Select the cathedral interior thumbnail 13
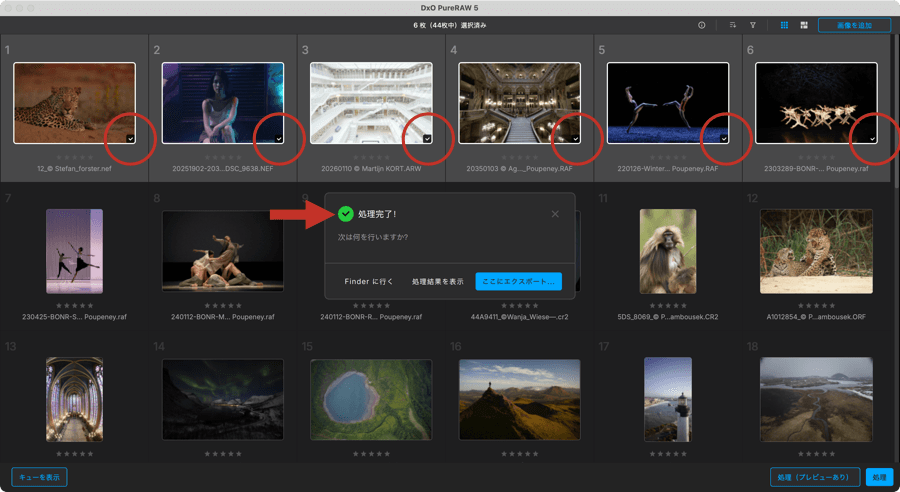Viewport: 900px width, 492px height. click(x=75, y=399)
